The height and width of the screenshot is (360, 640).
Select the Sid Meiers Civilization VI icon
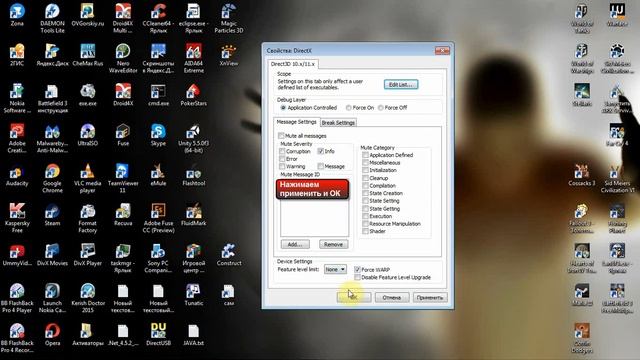[x=617, y=178]
